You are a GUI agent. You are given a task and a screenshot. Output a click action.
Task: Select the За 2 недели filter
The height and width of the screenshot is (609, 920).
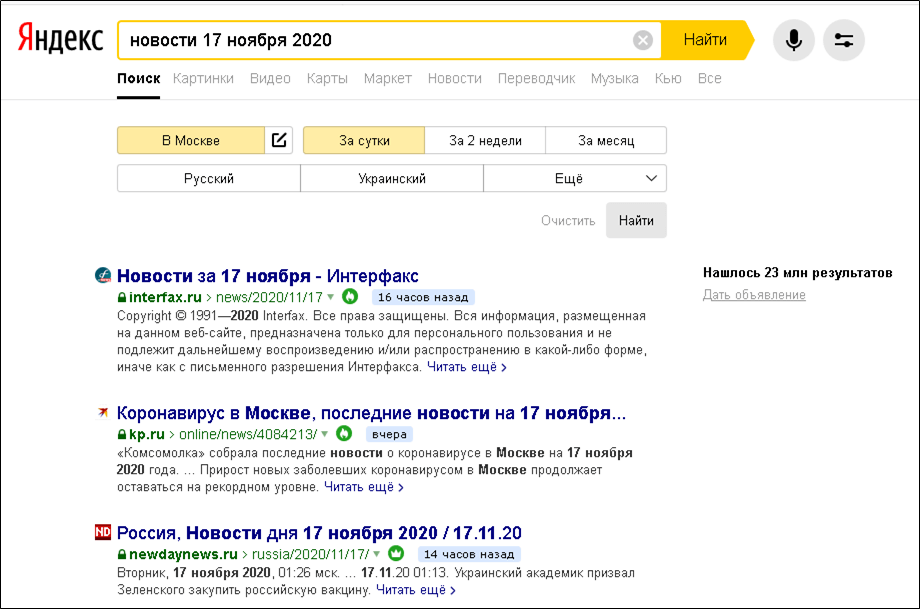[485, 140]
